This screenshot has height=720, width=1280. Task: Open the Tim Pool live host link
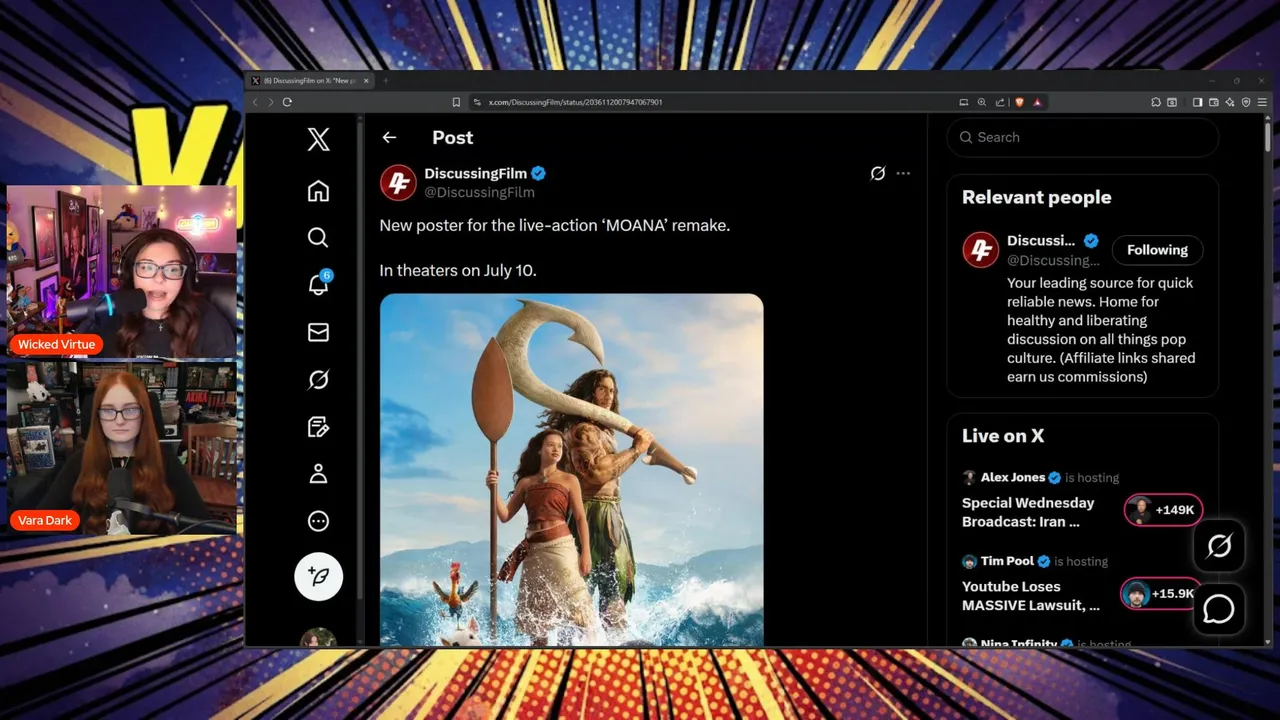pos(1005,561)
